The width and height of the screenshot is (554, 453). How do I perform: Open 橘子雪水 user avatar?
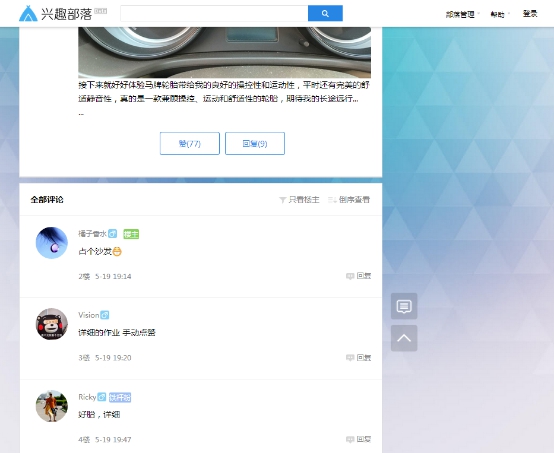52,243
